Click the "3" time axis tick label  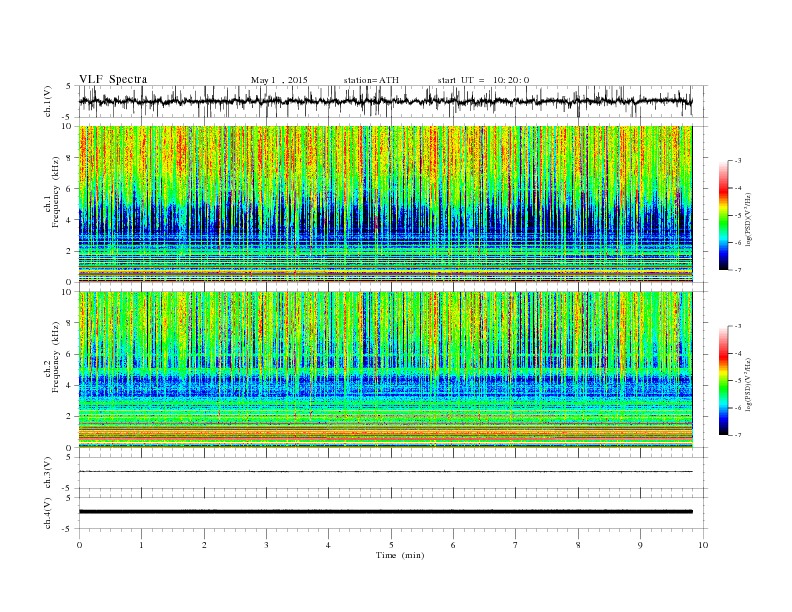point(266,545)
